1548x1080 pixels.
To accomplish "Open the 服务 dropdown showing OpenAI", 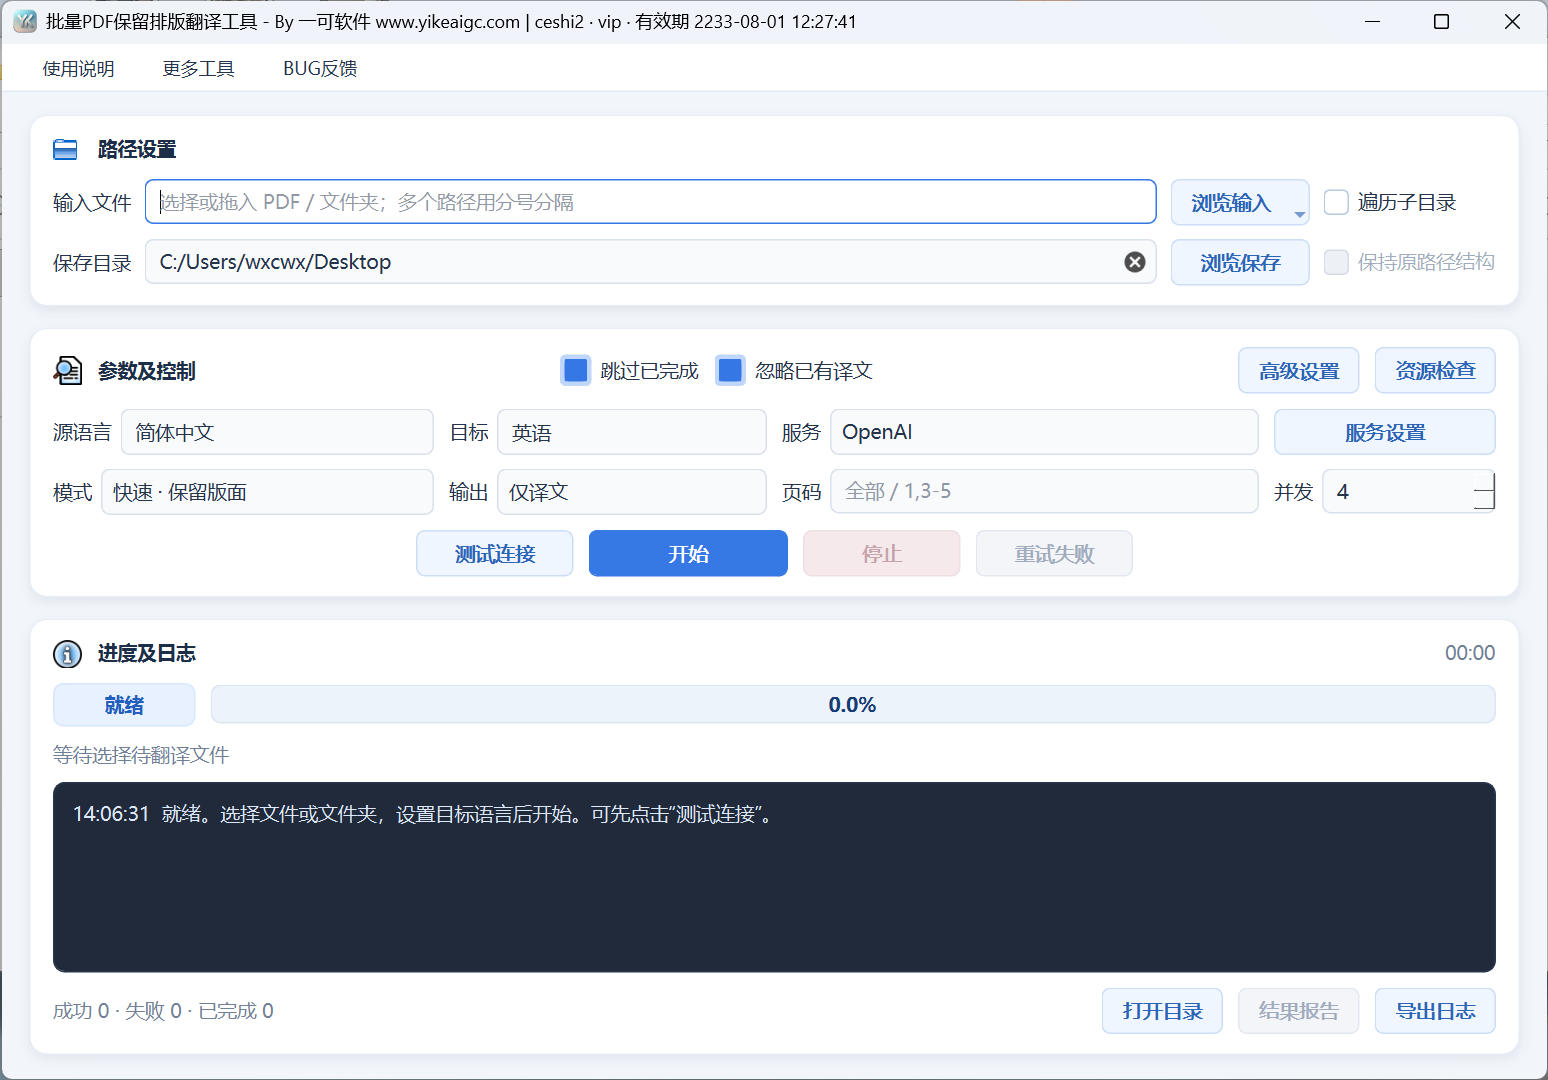I will pos(1044,432).
